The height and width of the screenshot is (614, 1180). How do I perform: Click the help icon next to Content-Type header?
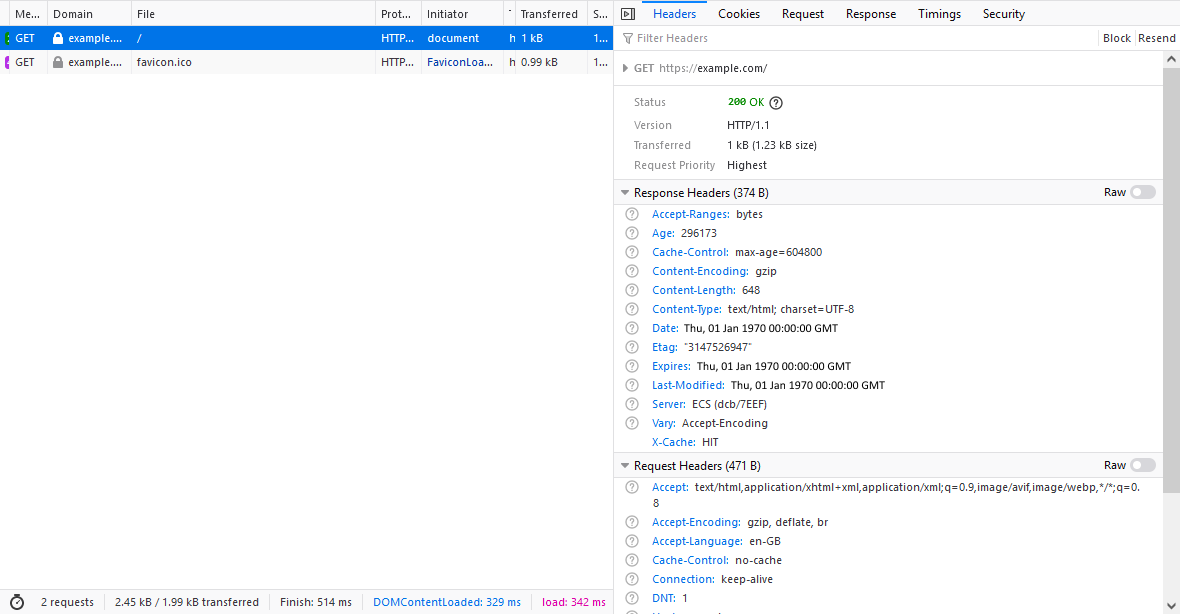(632, 309)
